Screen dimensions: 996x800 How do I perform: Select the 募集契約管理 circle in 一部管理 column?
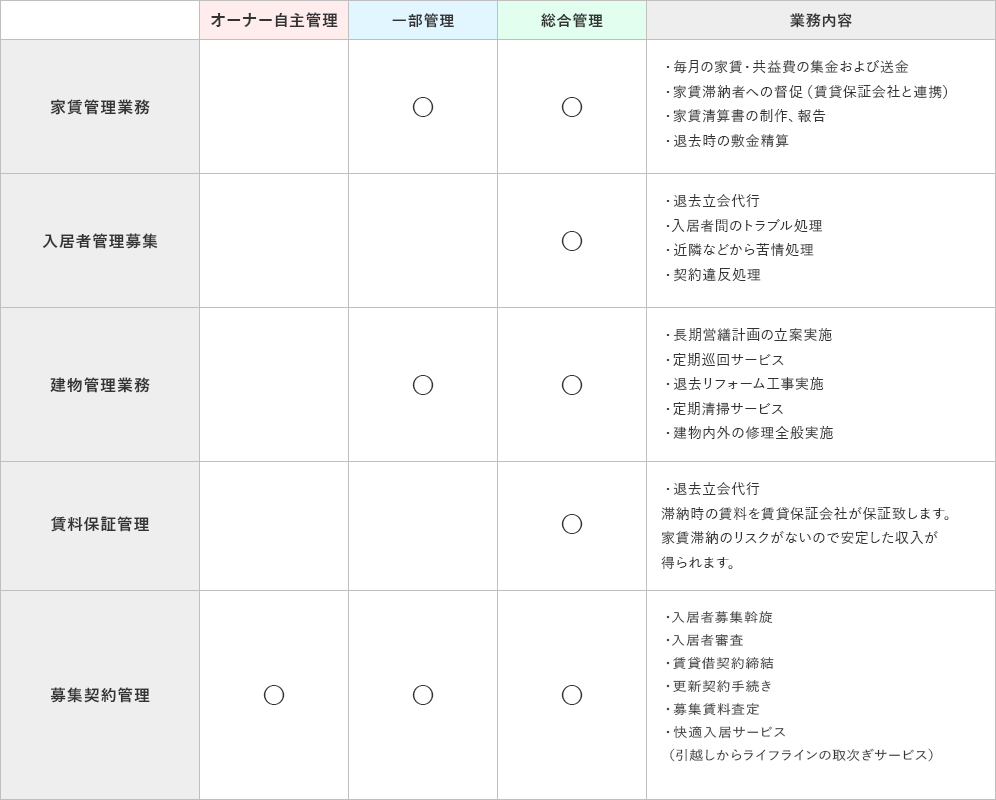click(x=423, y=695)
